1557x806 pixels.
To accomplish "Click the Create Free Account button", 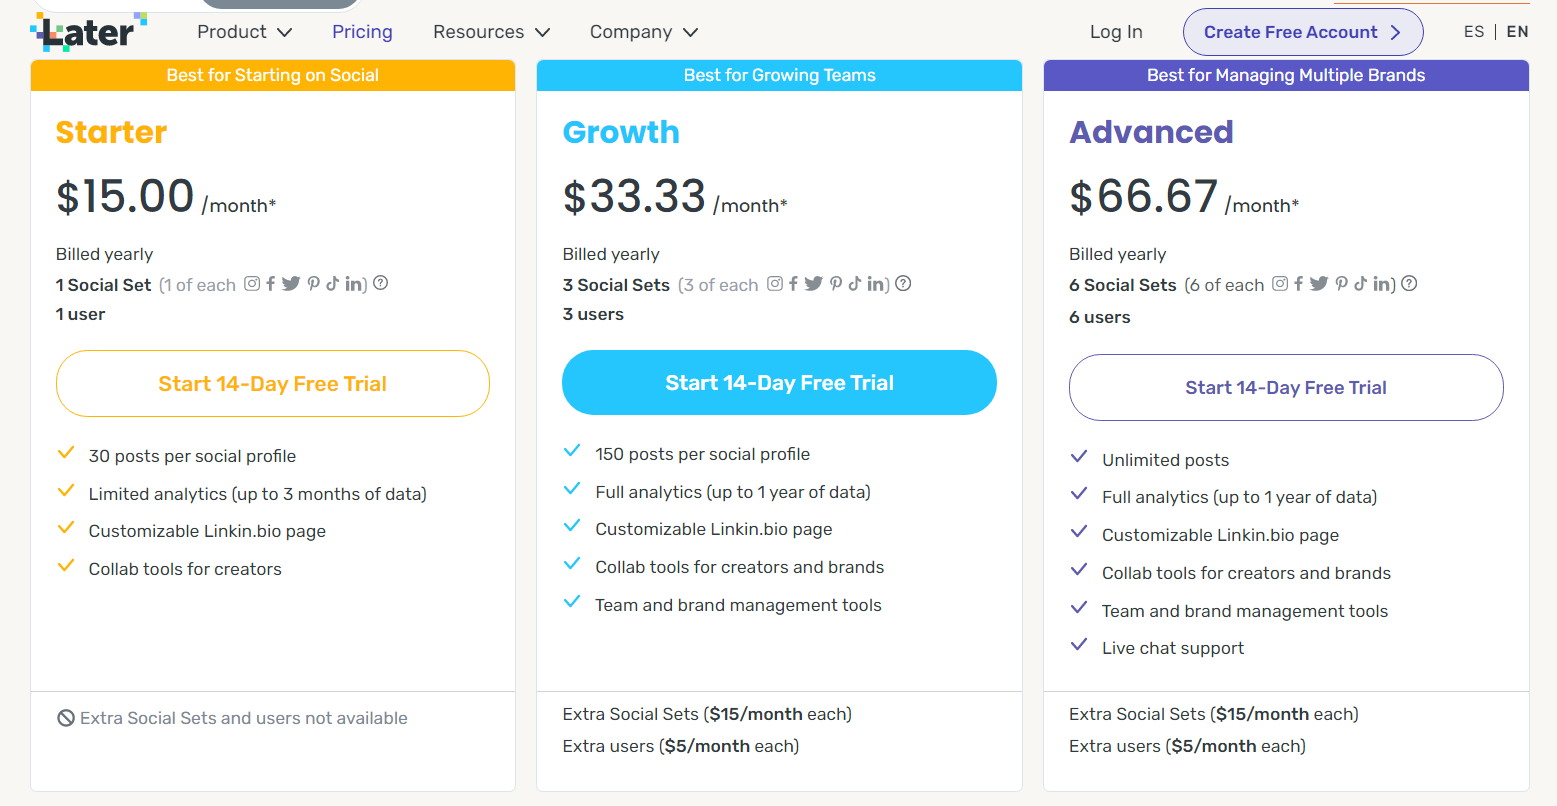I will point(1302,32).
